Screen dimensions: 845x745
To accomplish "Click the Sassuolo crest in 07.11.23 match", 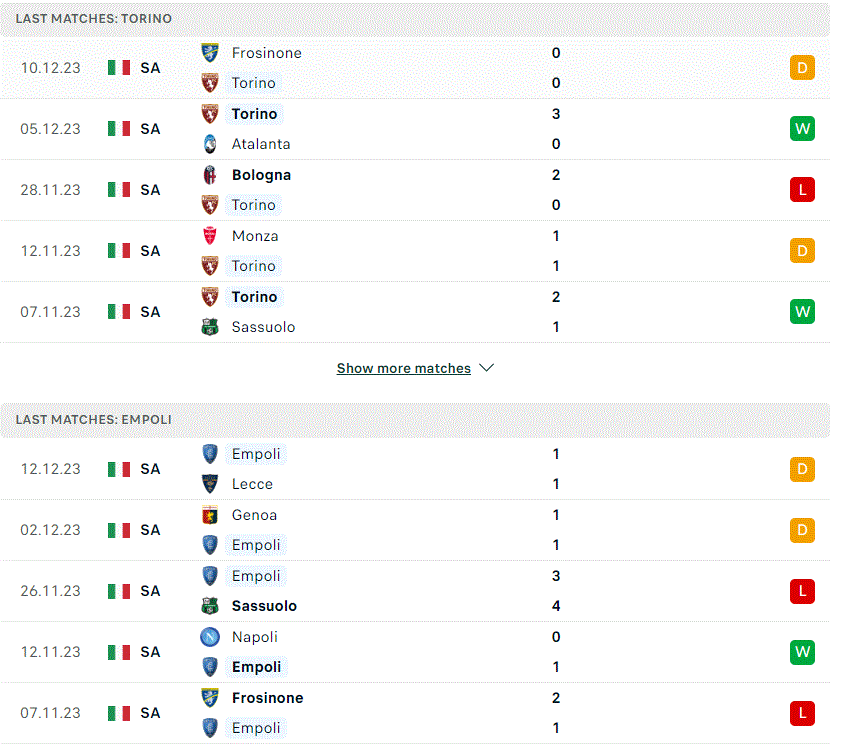I will [x=210, y=327].
